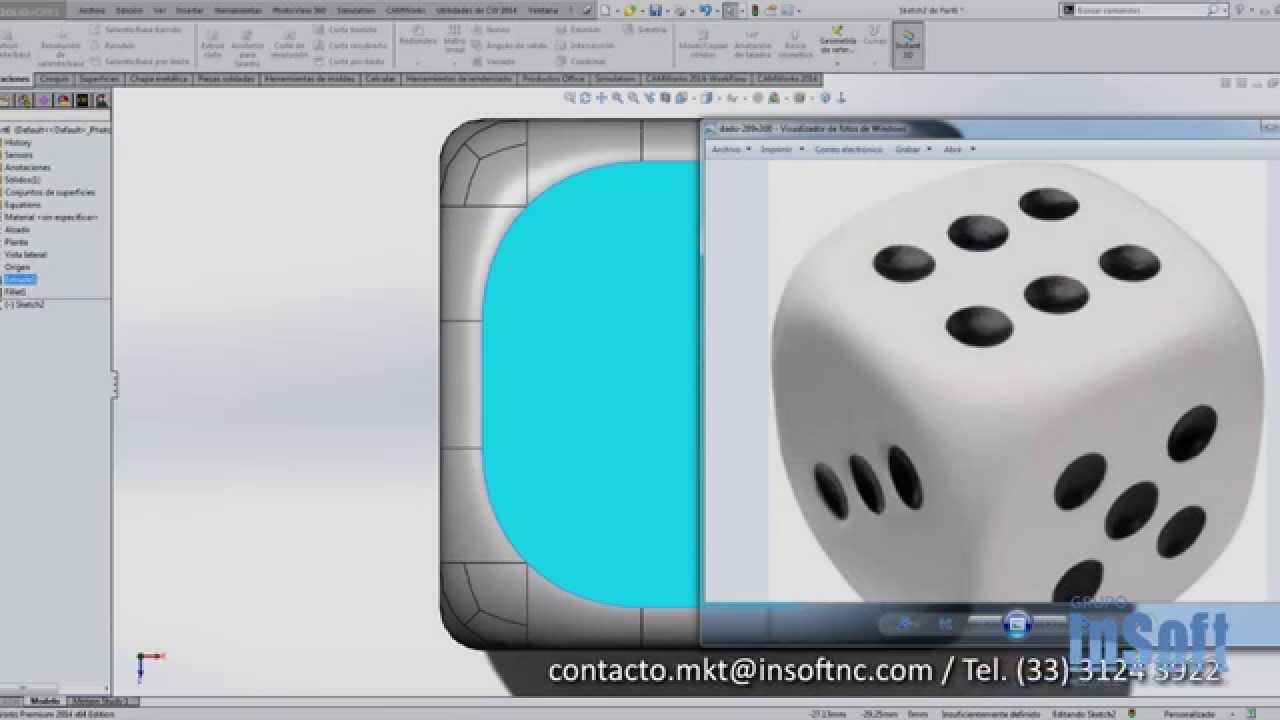Image resolution: width=1280 pixels, height=720 pixels.
Task: Click the Open file icon
Action: 629,10
